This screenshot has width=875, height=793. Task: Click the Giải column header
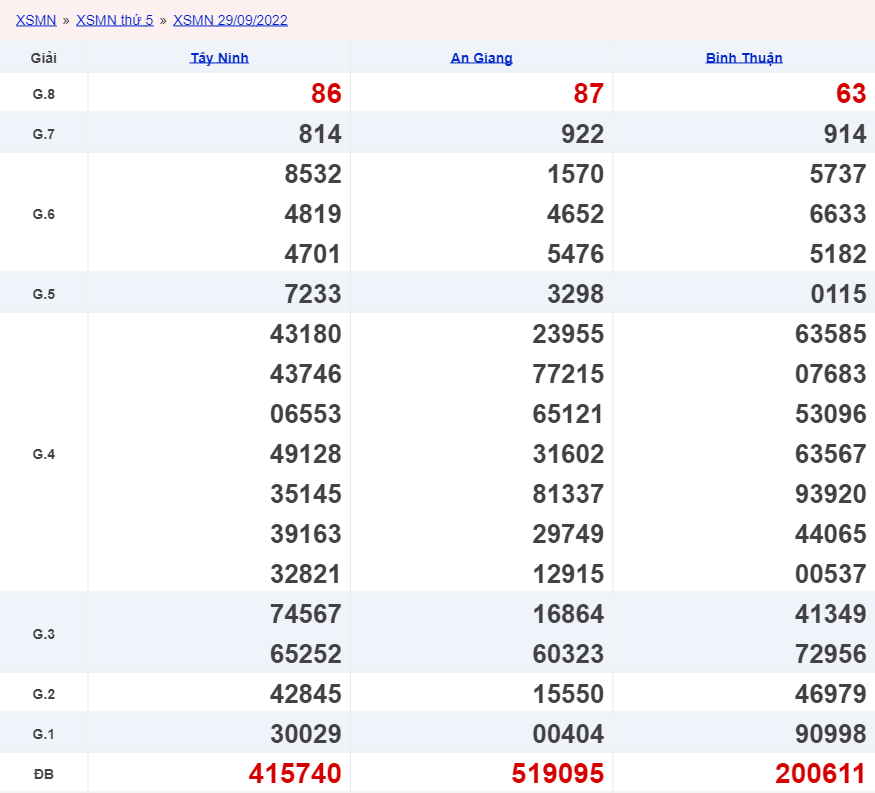coord(44,58)
